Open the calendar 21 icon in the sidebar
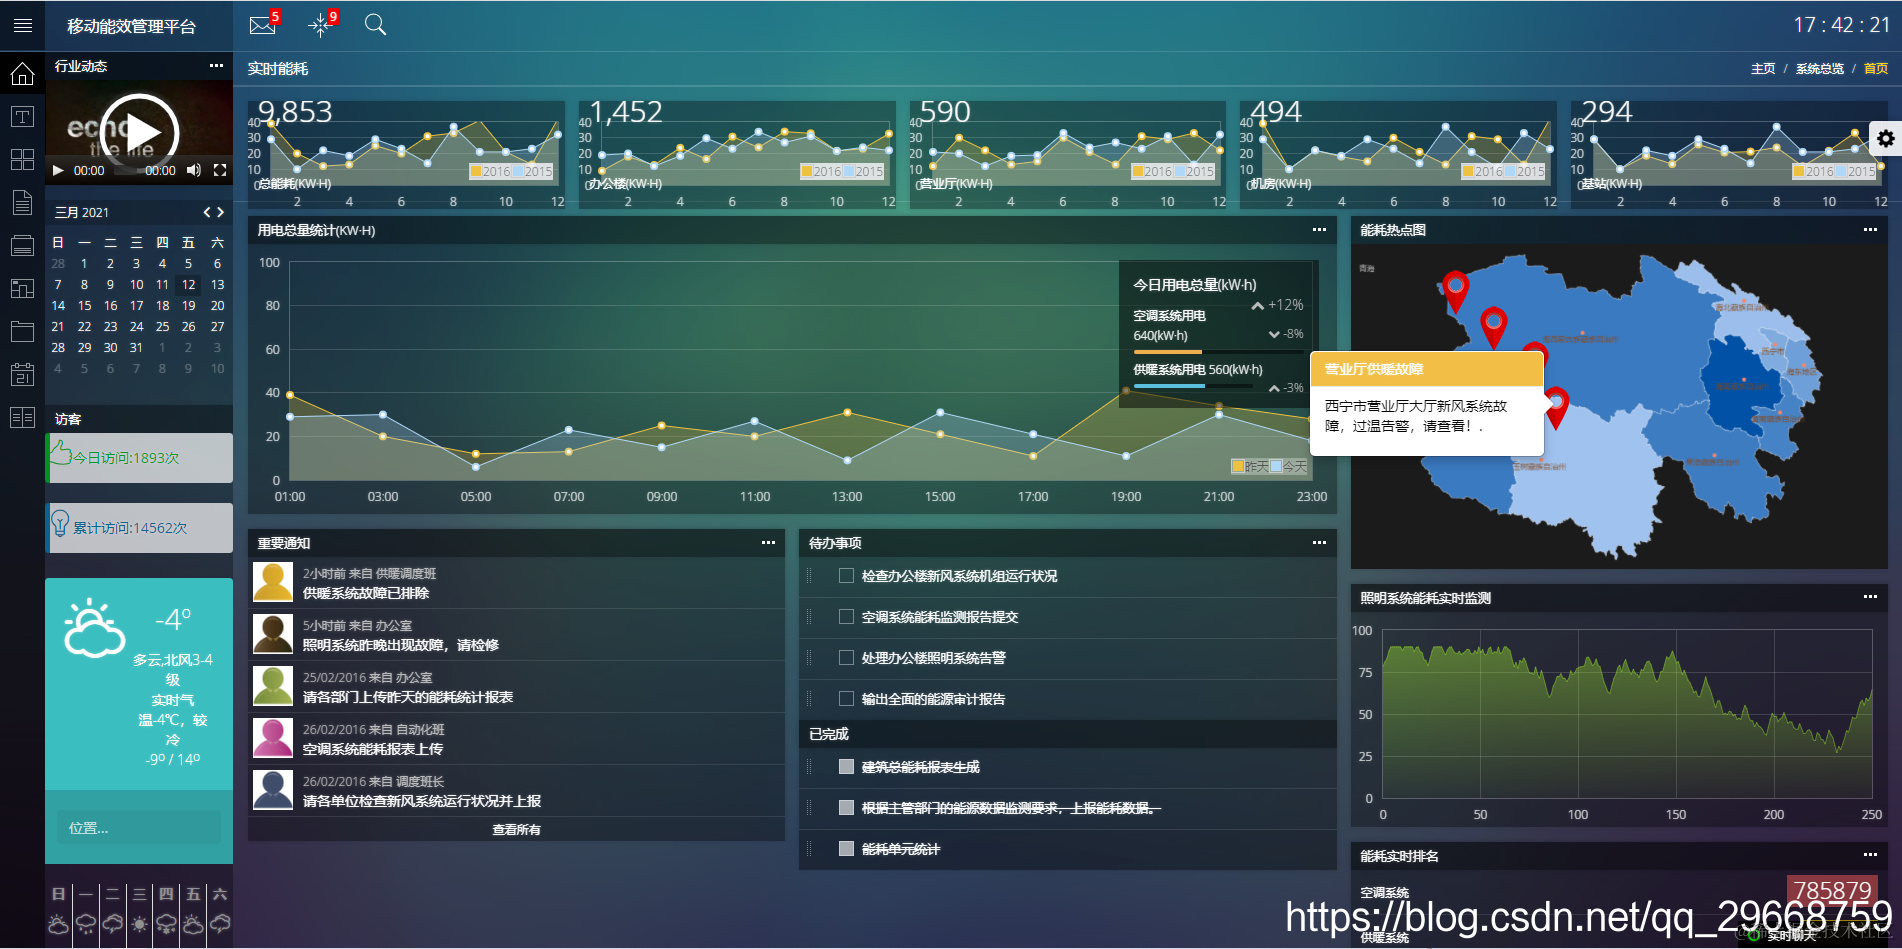 pyautogui.click(x=22, y=374)
